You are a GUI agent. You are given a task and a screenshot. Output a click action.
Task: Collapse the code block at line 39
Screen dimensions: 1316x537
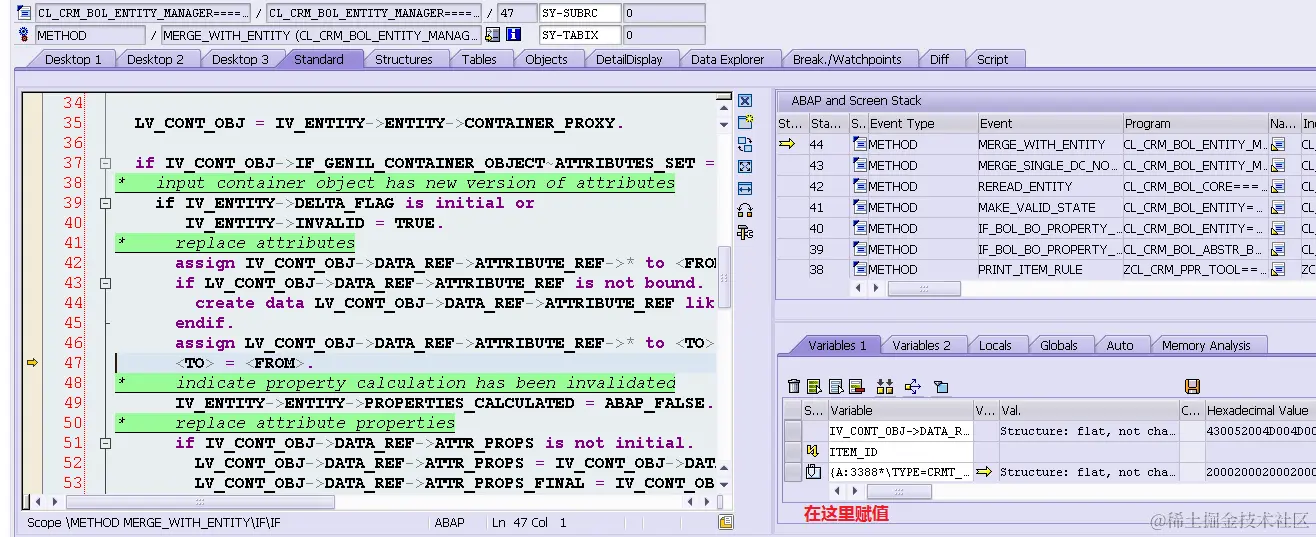[104, 203]
